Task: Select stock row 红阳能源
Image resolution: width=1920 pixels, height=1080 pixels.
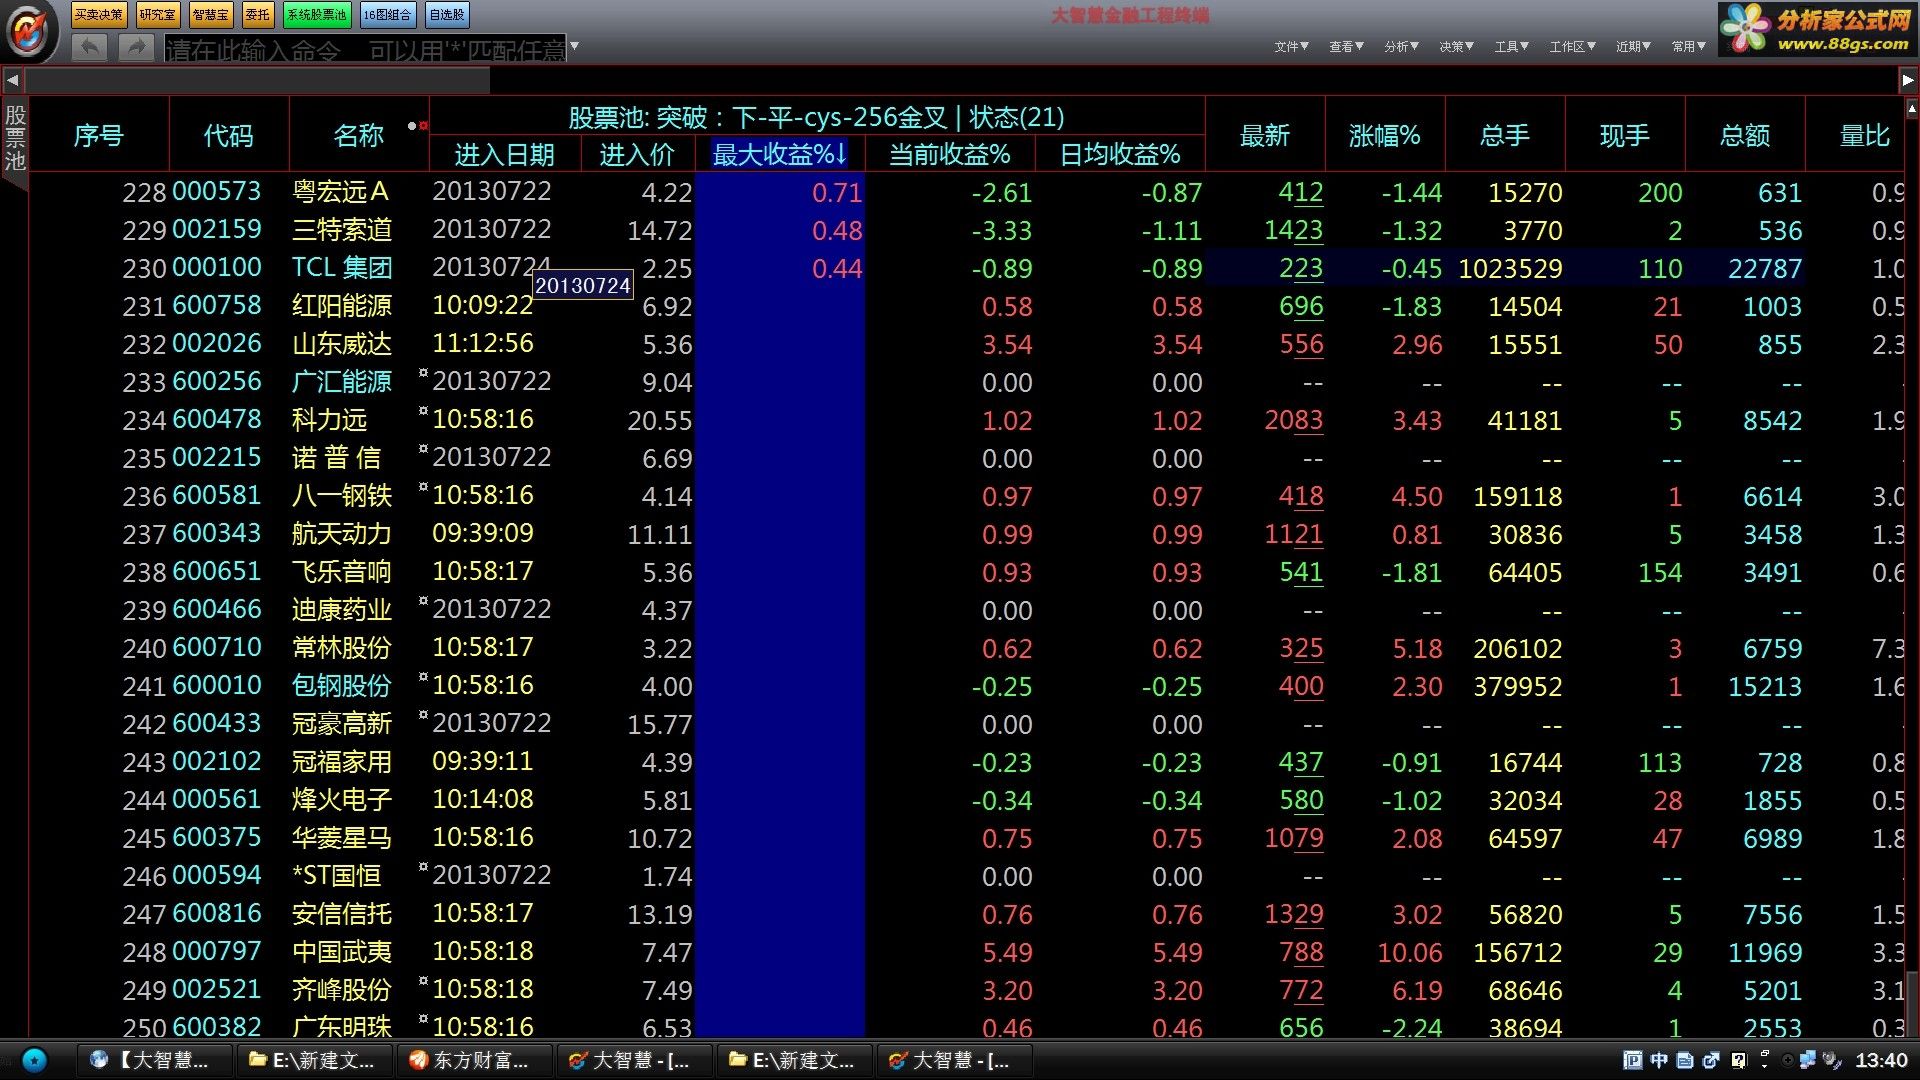Action: click(966, 306)
